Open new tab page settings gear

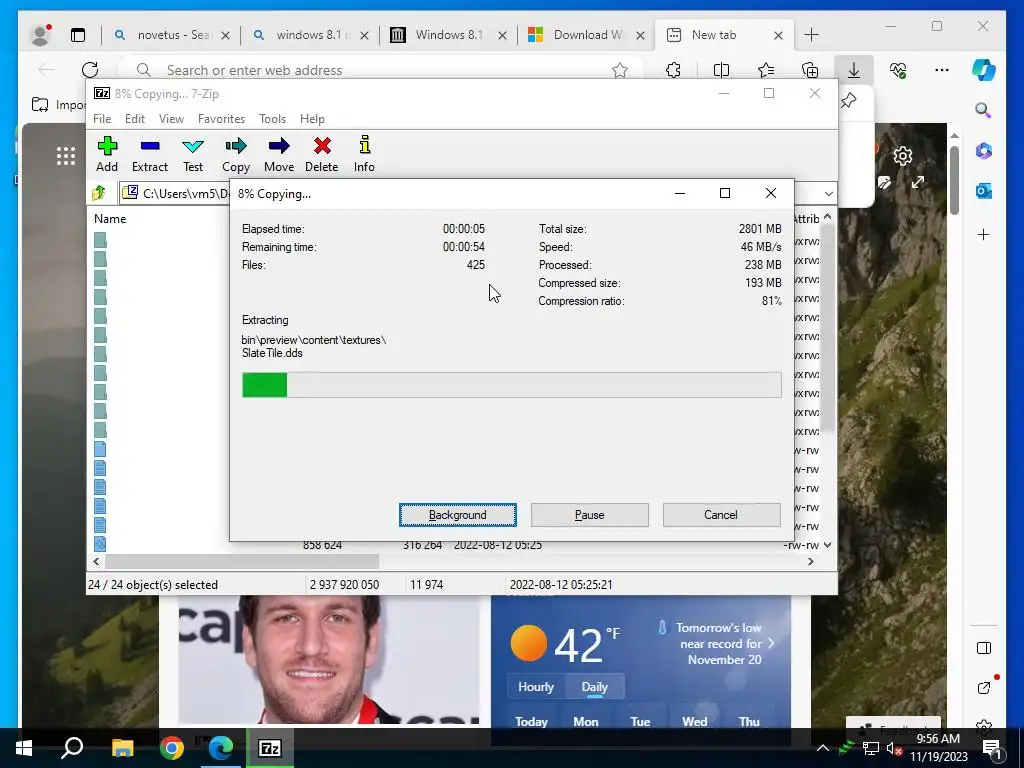coord(903,155)
